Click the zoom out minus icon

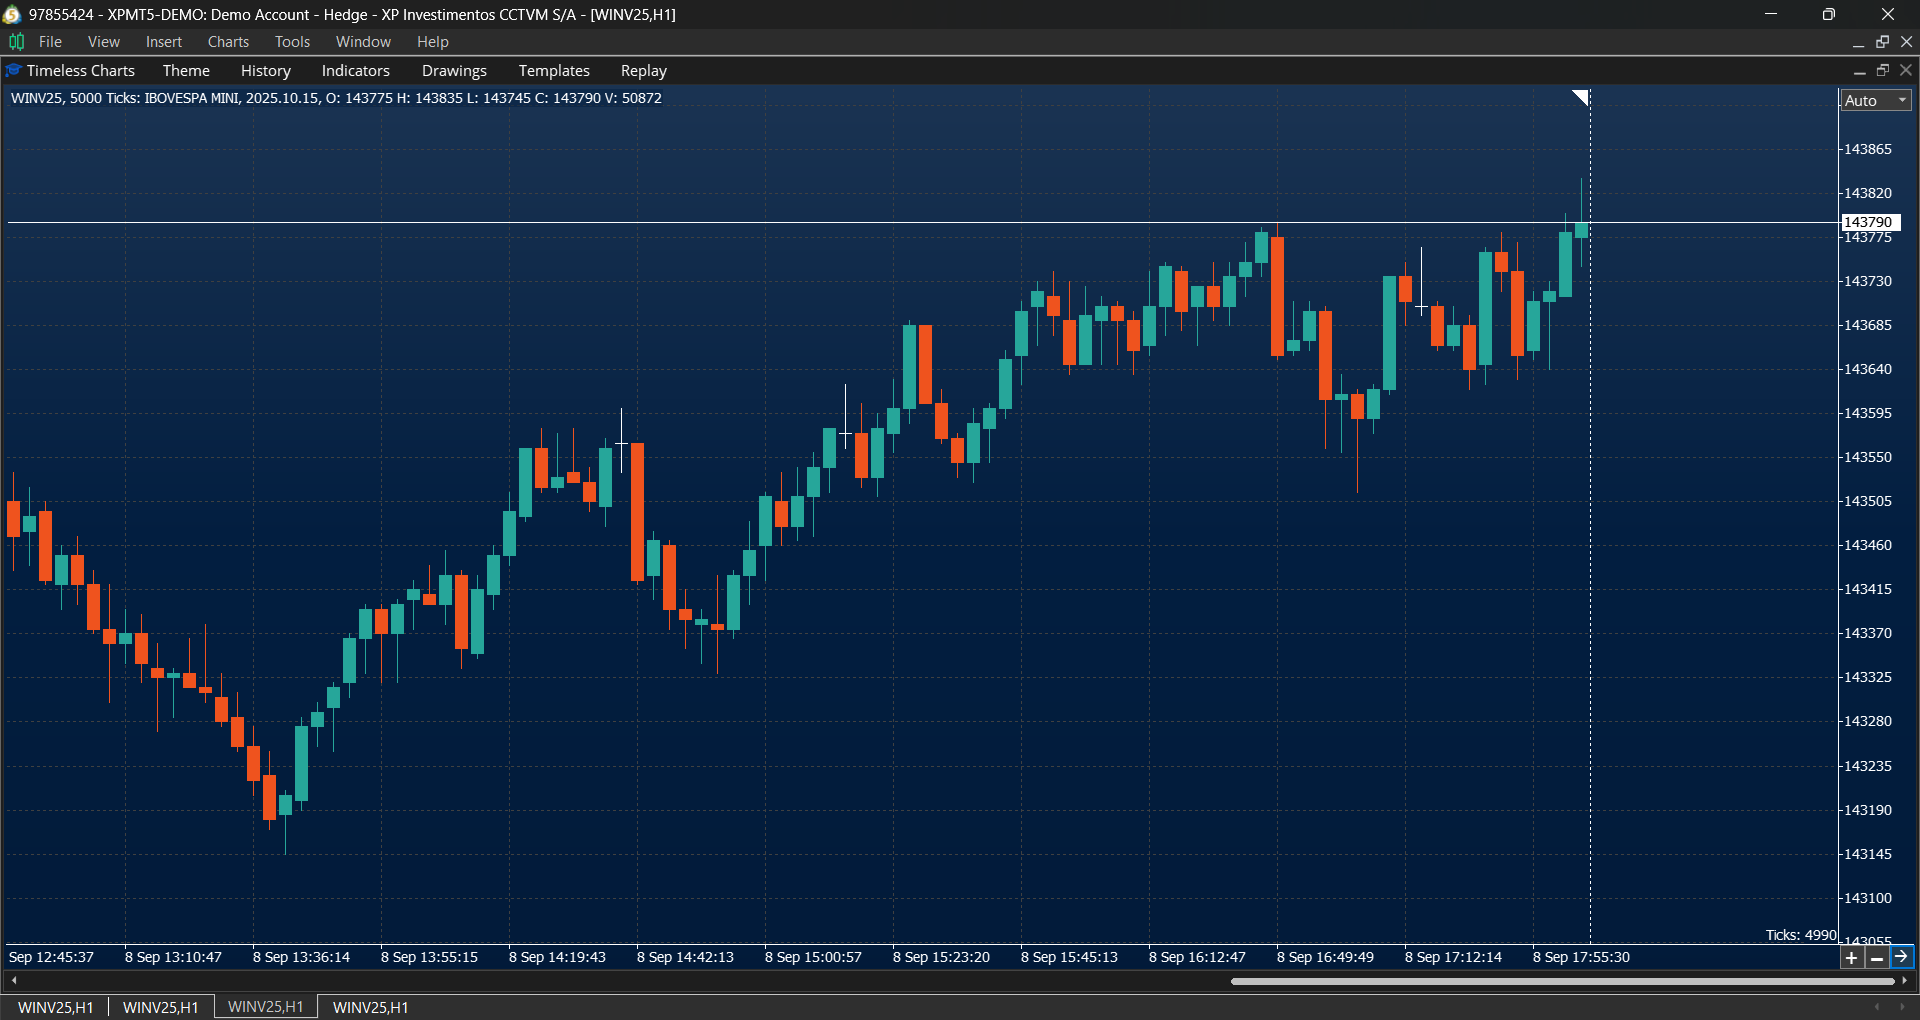(x=1878, y=957)
